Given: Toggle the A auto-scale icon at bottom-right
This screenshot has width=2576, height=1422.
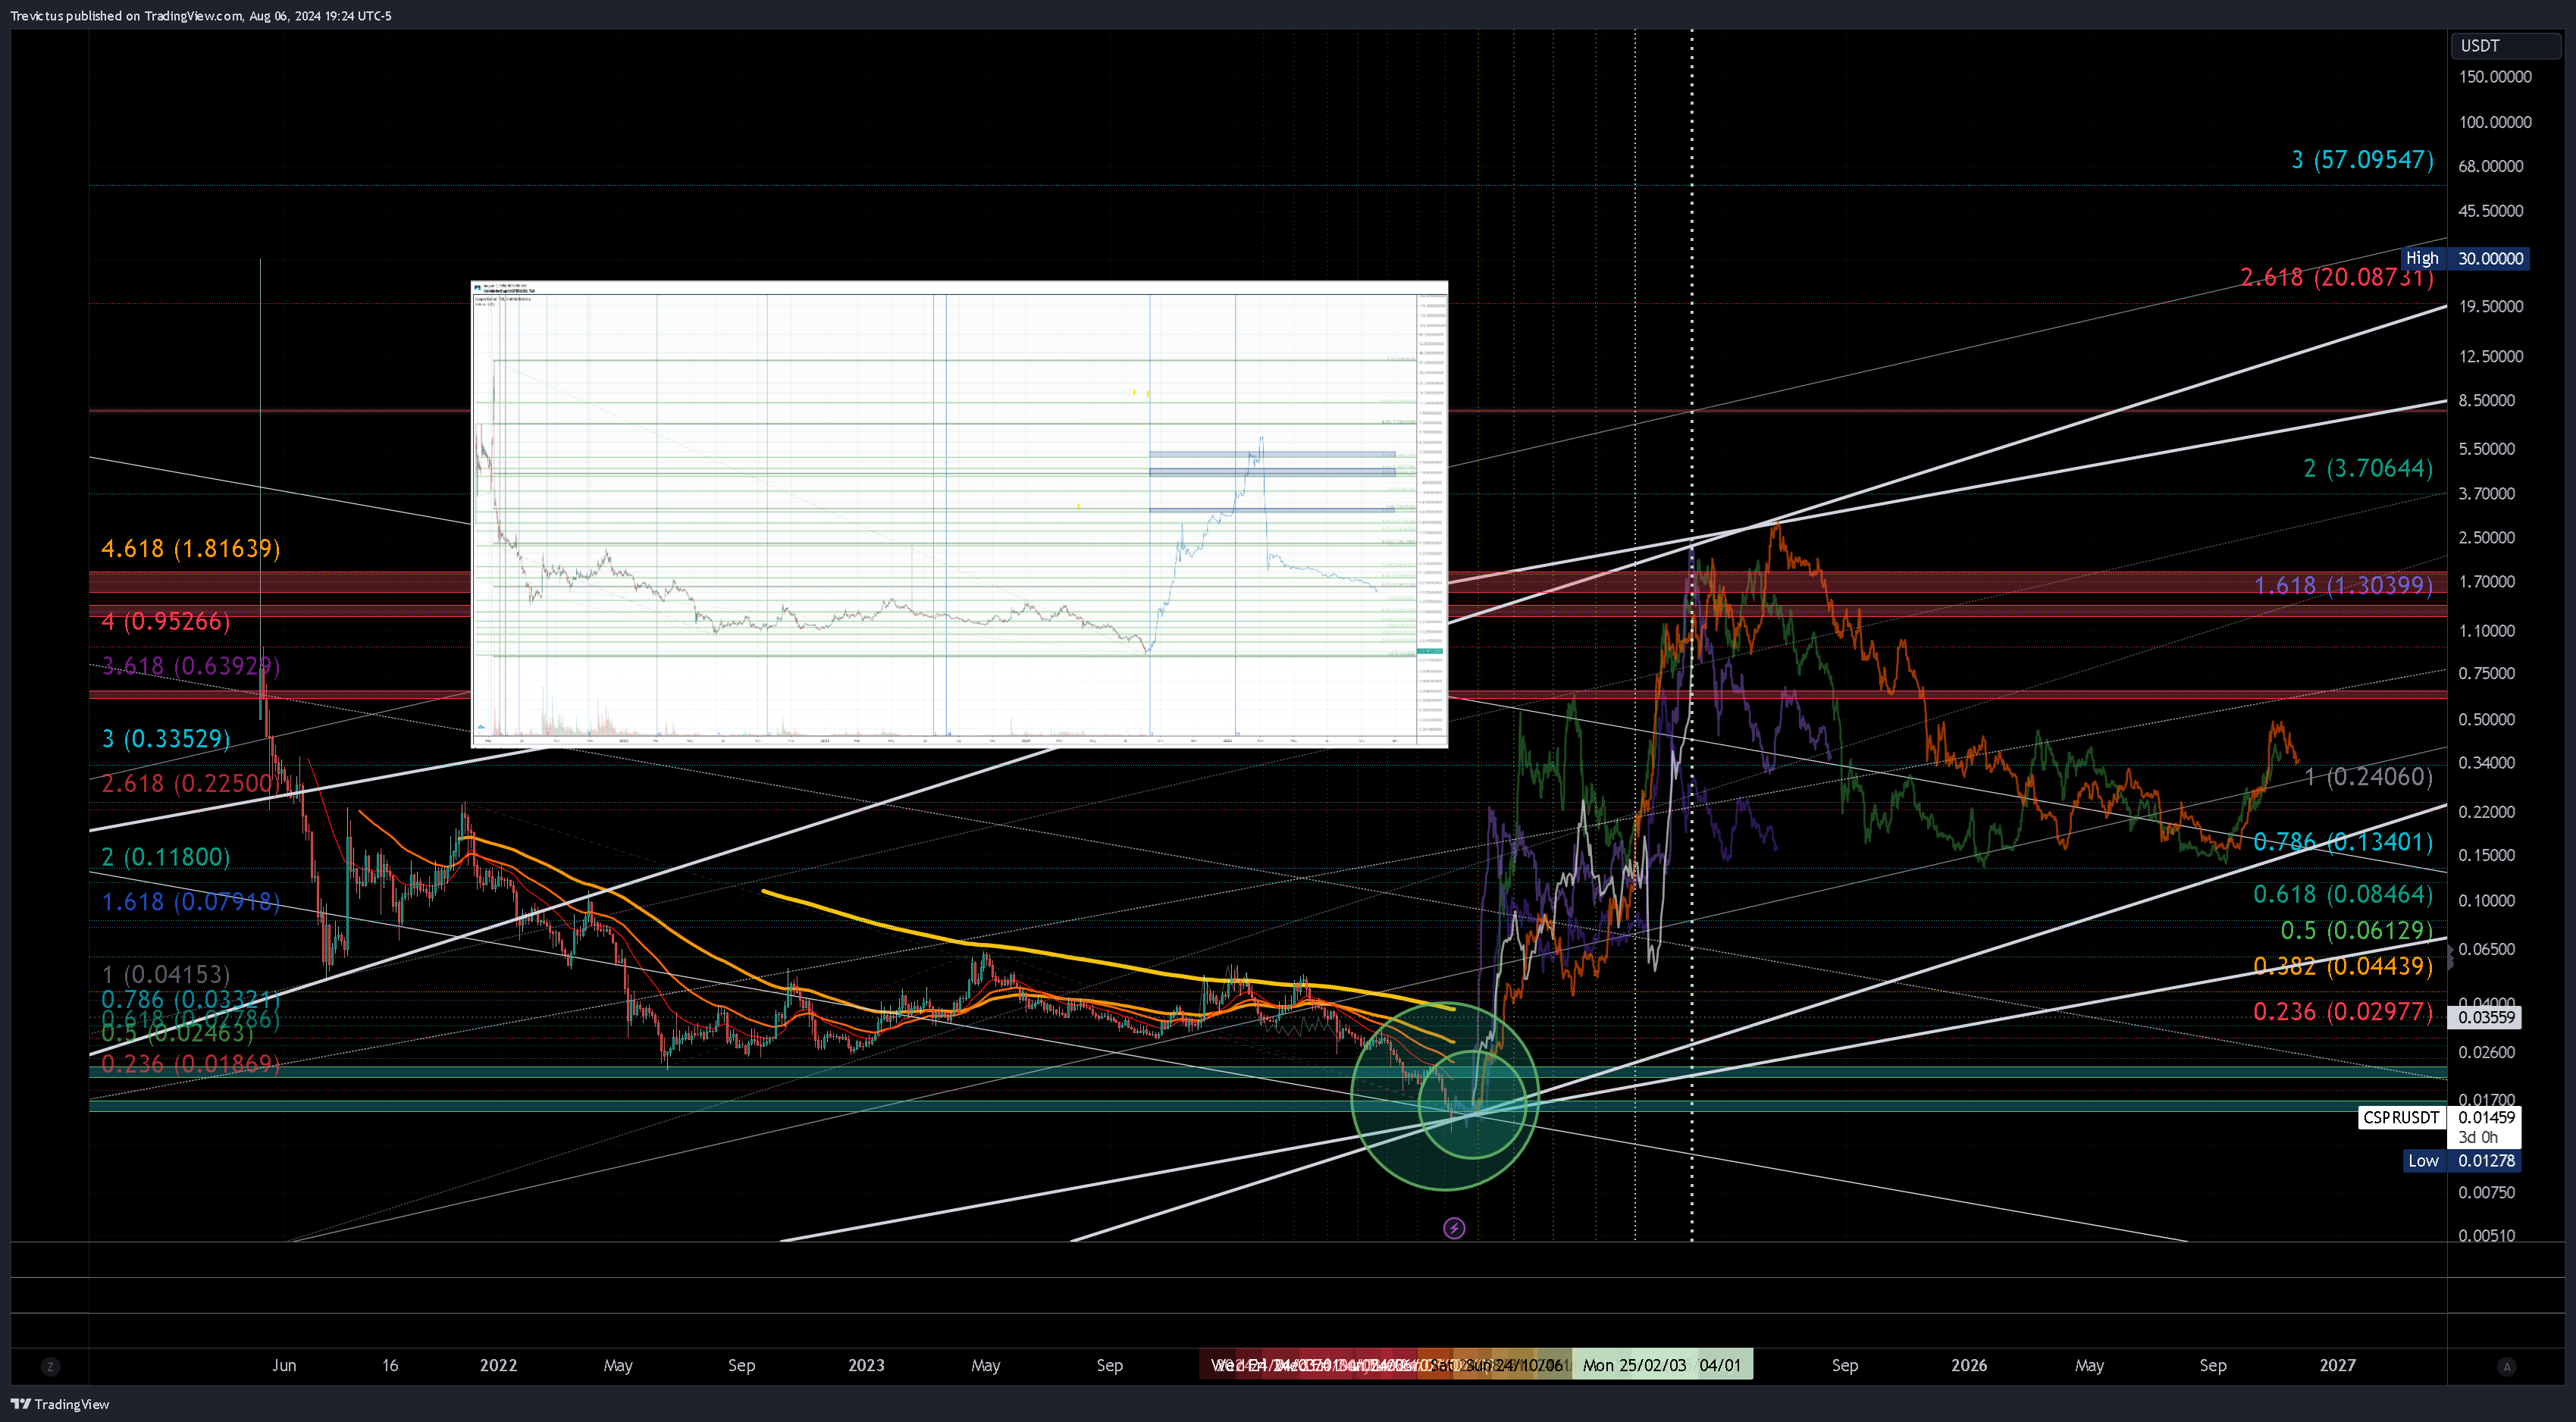Looking at the screenshot, I should pos(2506,1366).
